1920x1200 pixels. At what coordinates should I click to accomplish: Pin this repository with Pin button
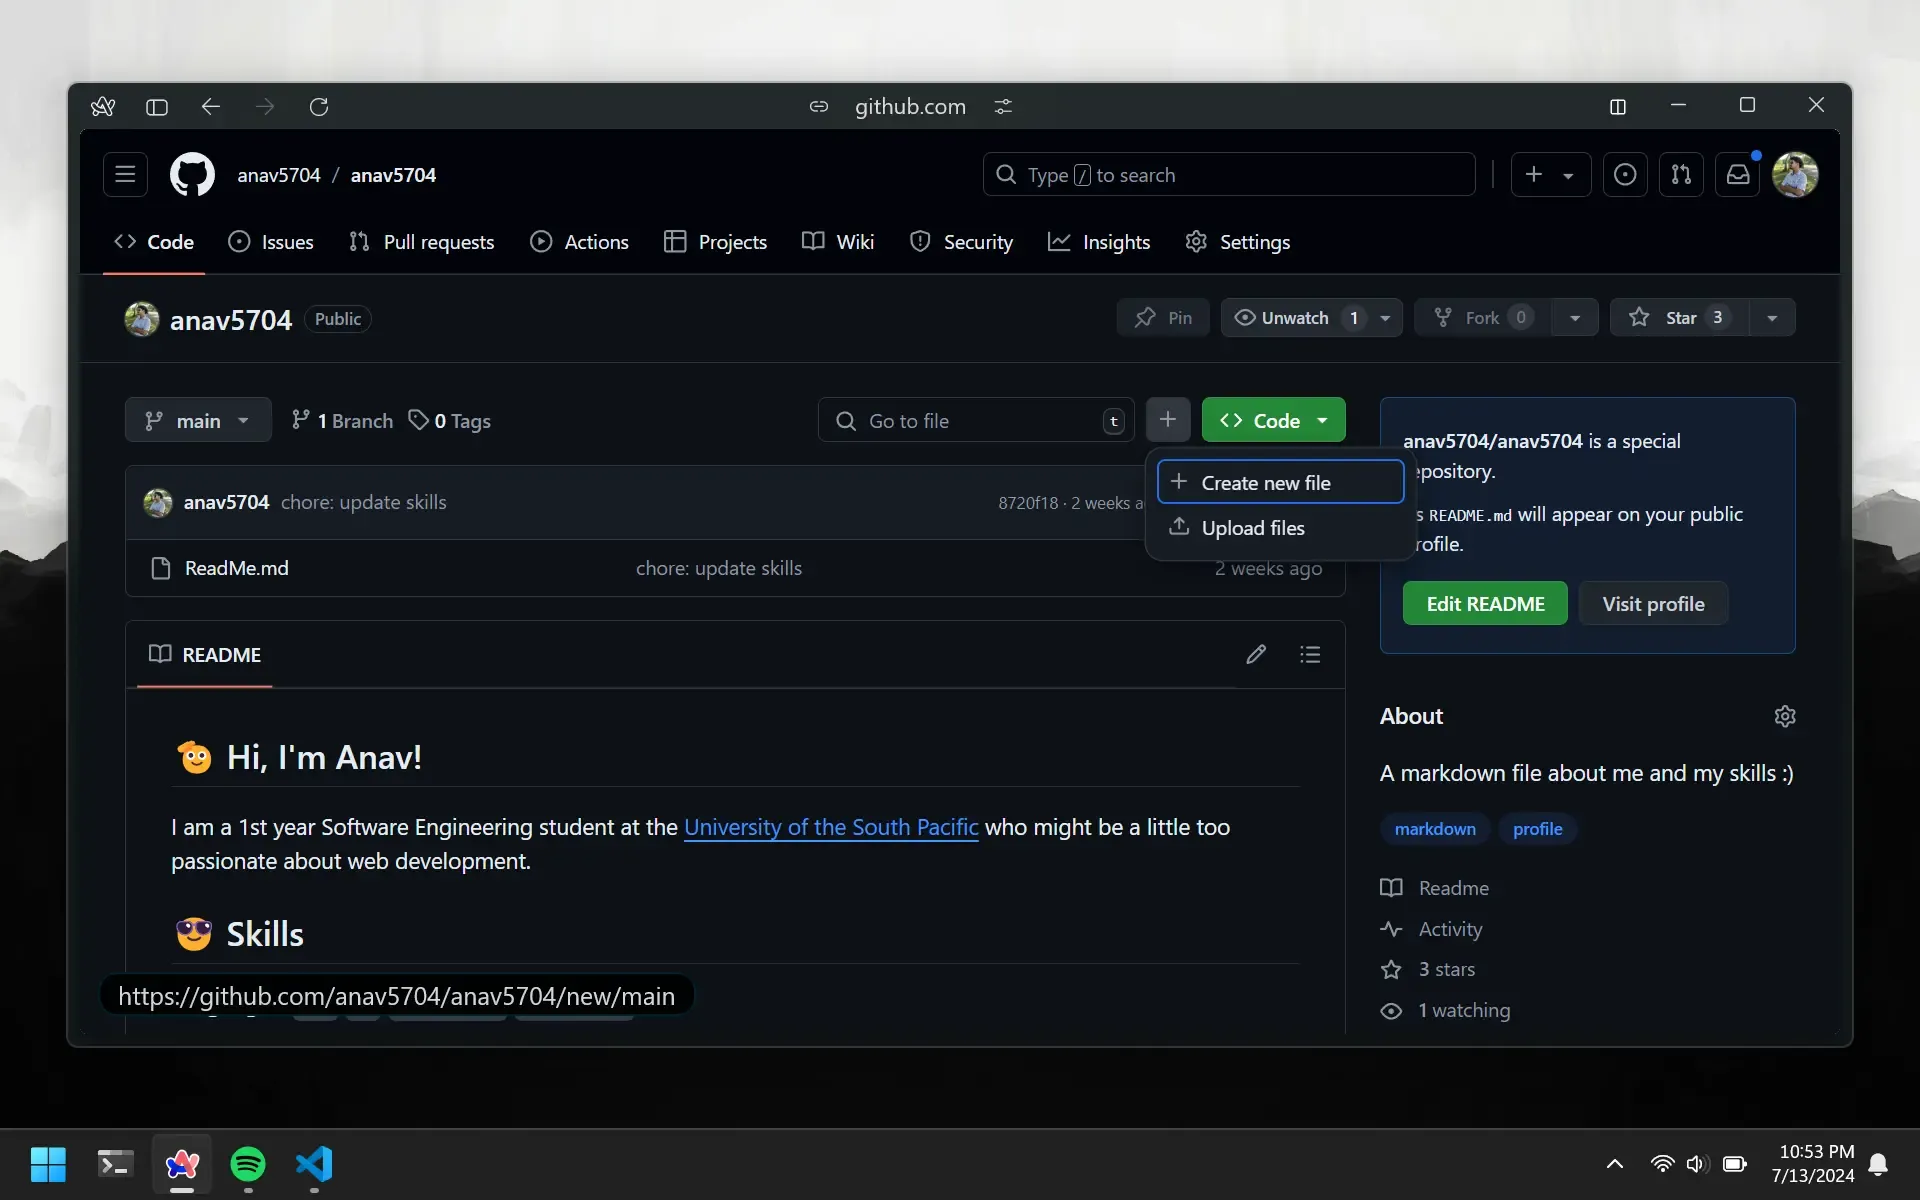(x=1163, y=318)
